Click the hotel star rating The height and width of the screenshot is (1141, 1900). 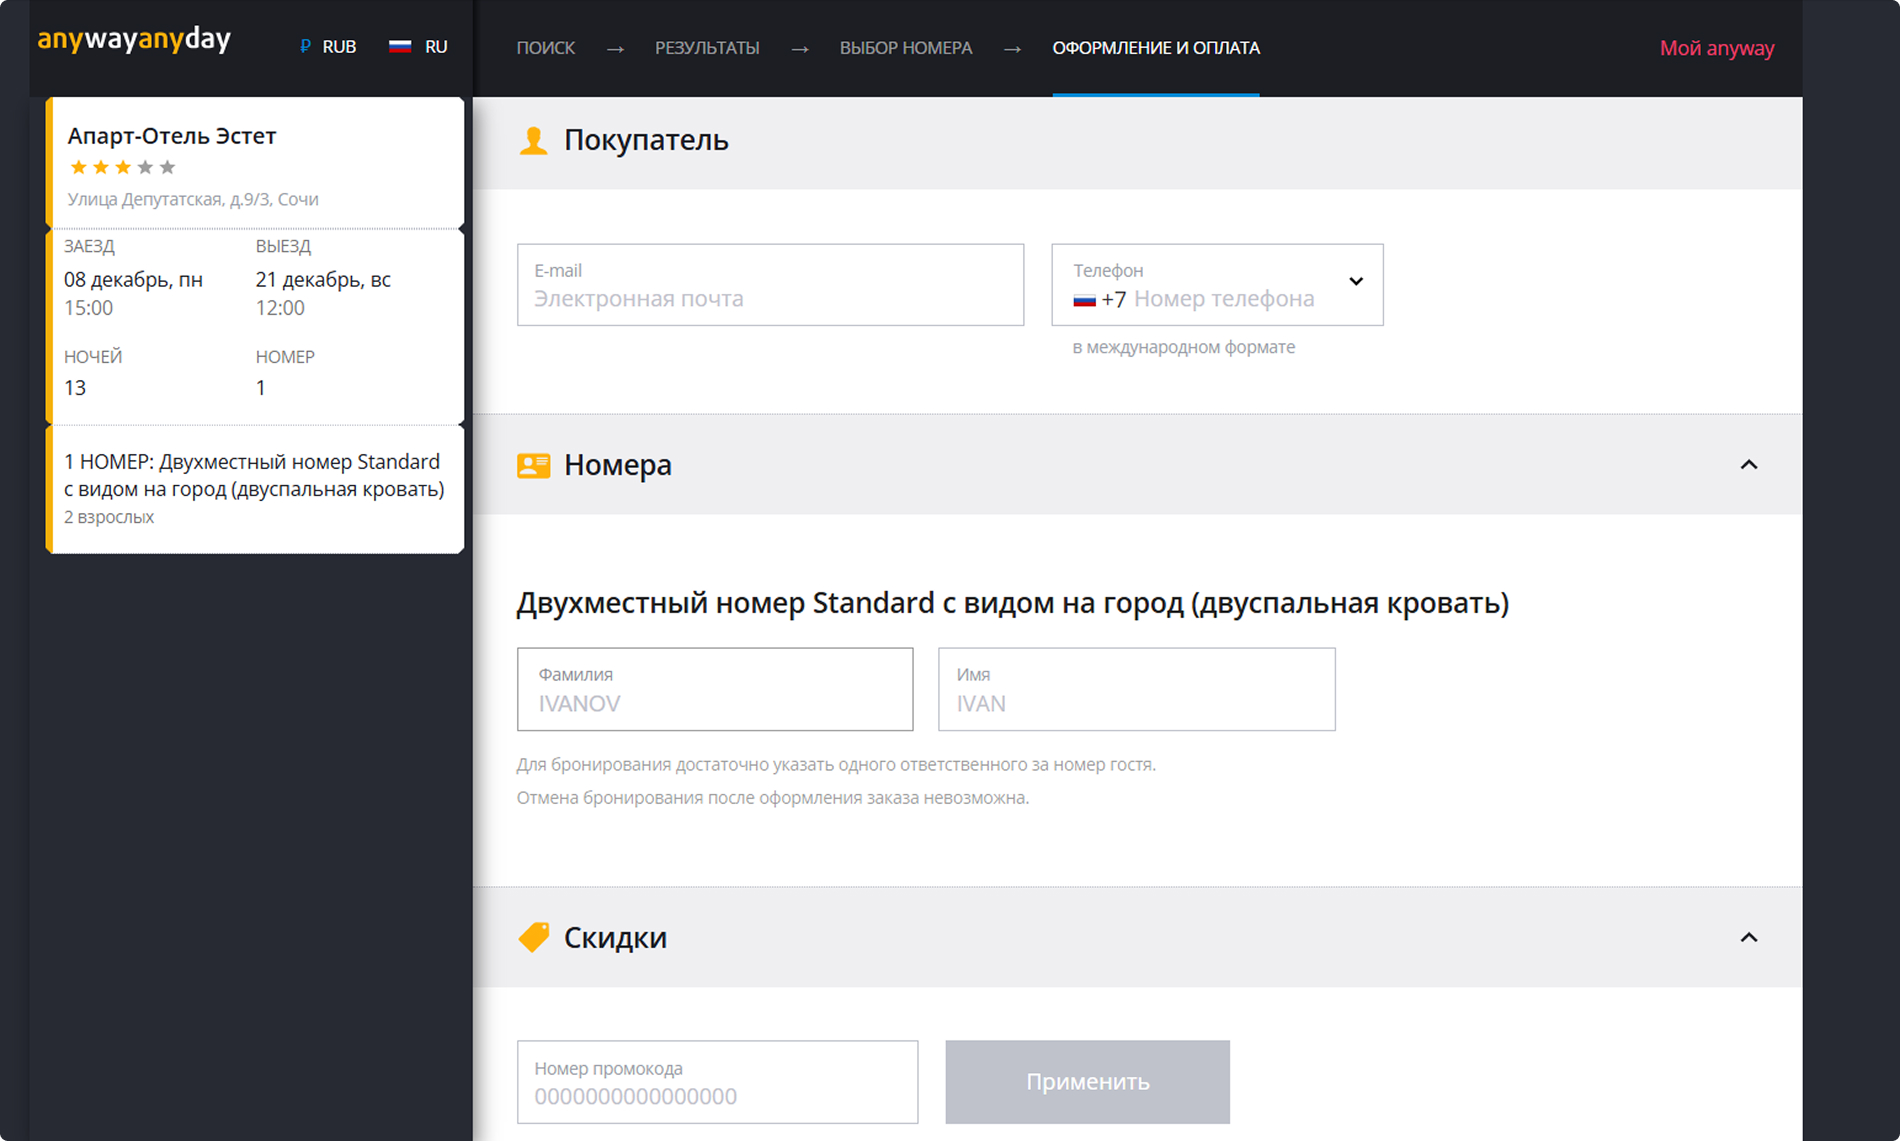[x=122, y=168]
